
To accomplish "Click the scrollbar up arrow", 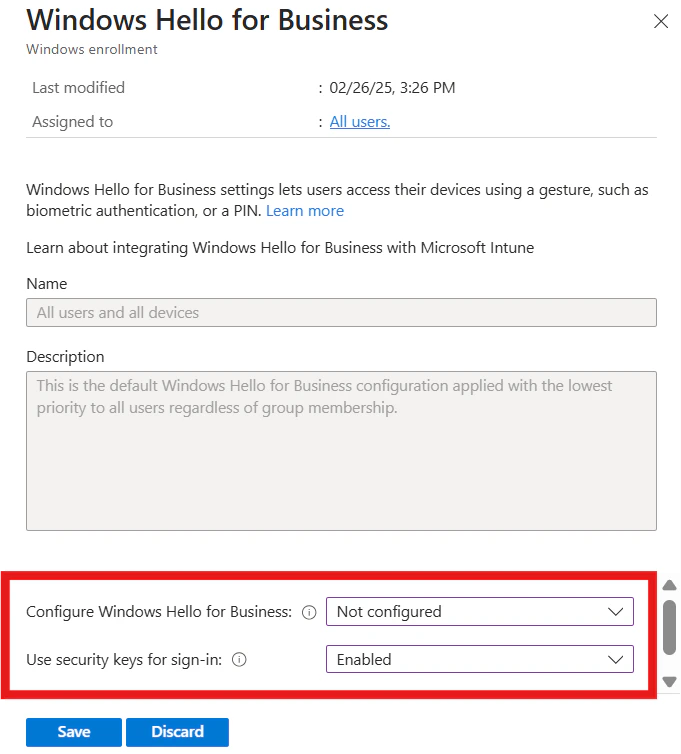I will [669, 585].
